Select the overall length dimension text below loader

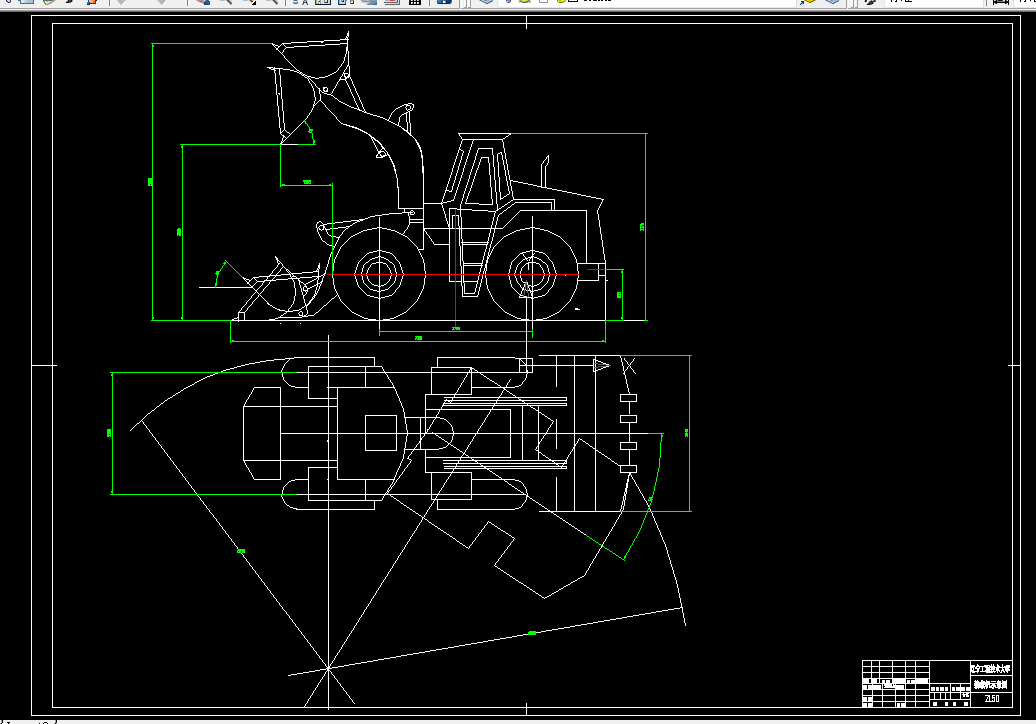[418, 338]
